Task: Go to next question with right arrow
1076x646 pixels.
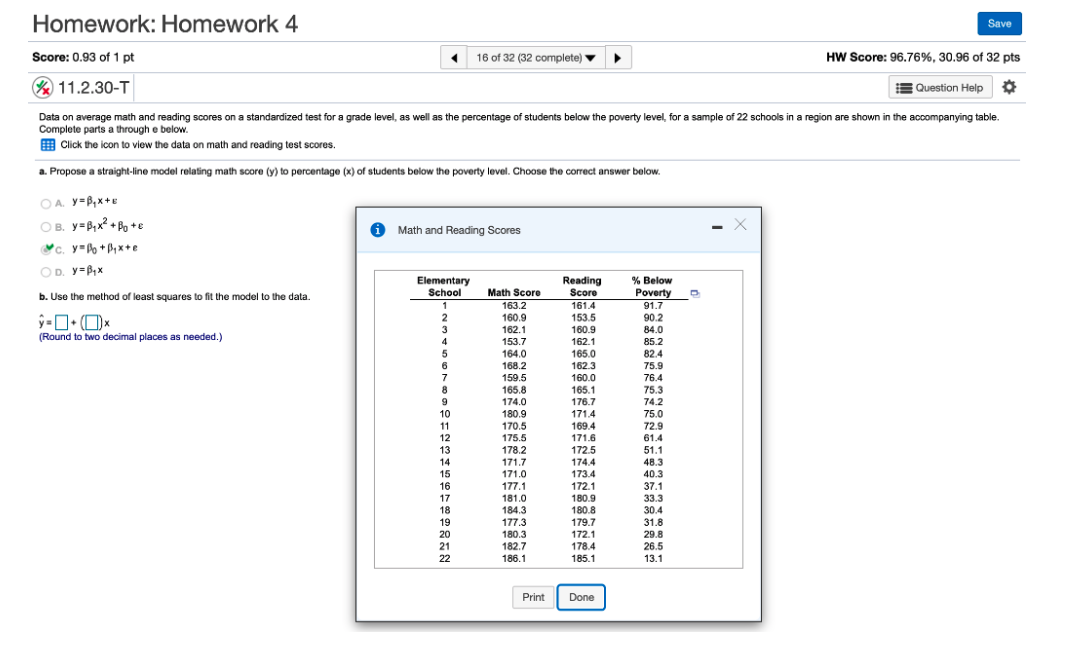Action: pyautogui.click(x=619, y=57)
